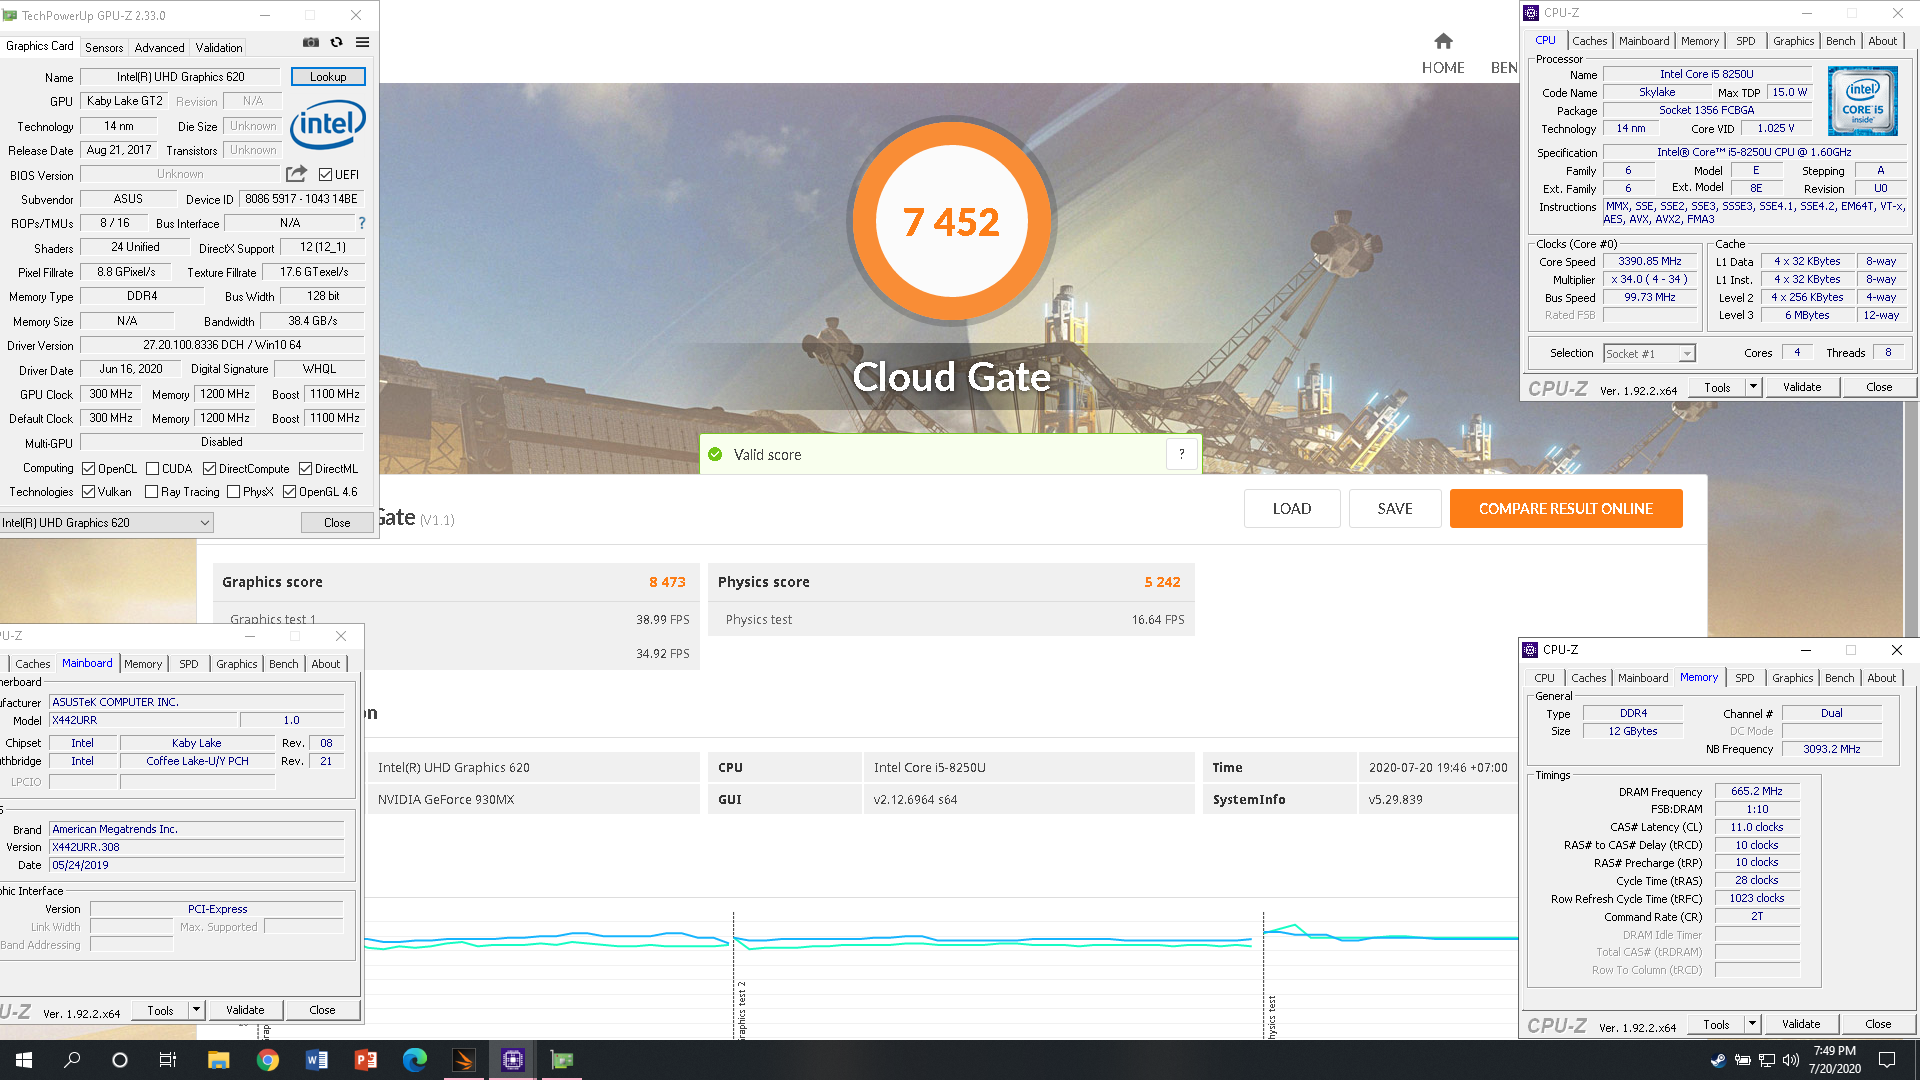Open Bench tab in top-right CPU-Z

(1840, 41)
